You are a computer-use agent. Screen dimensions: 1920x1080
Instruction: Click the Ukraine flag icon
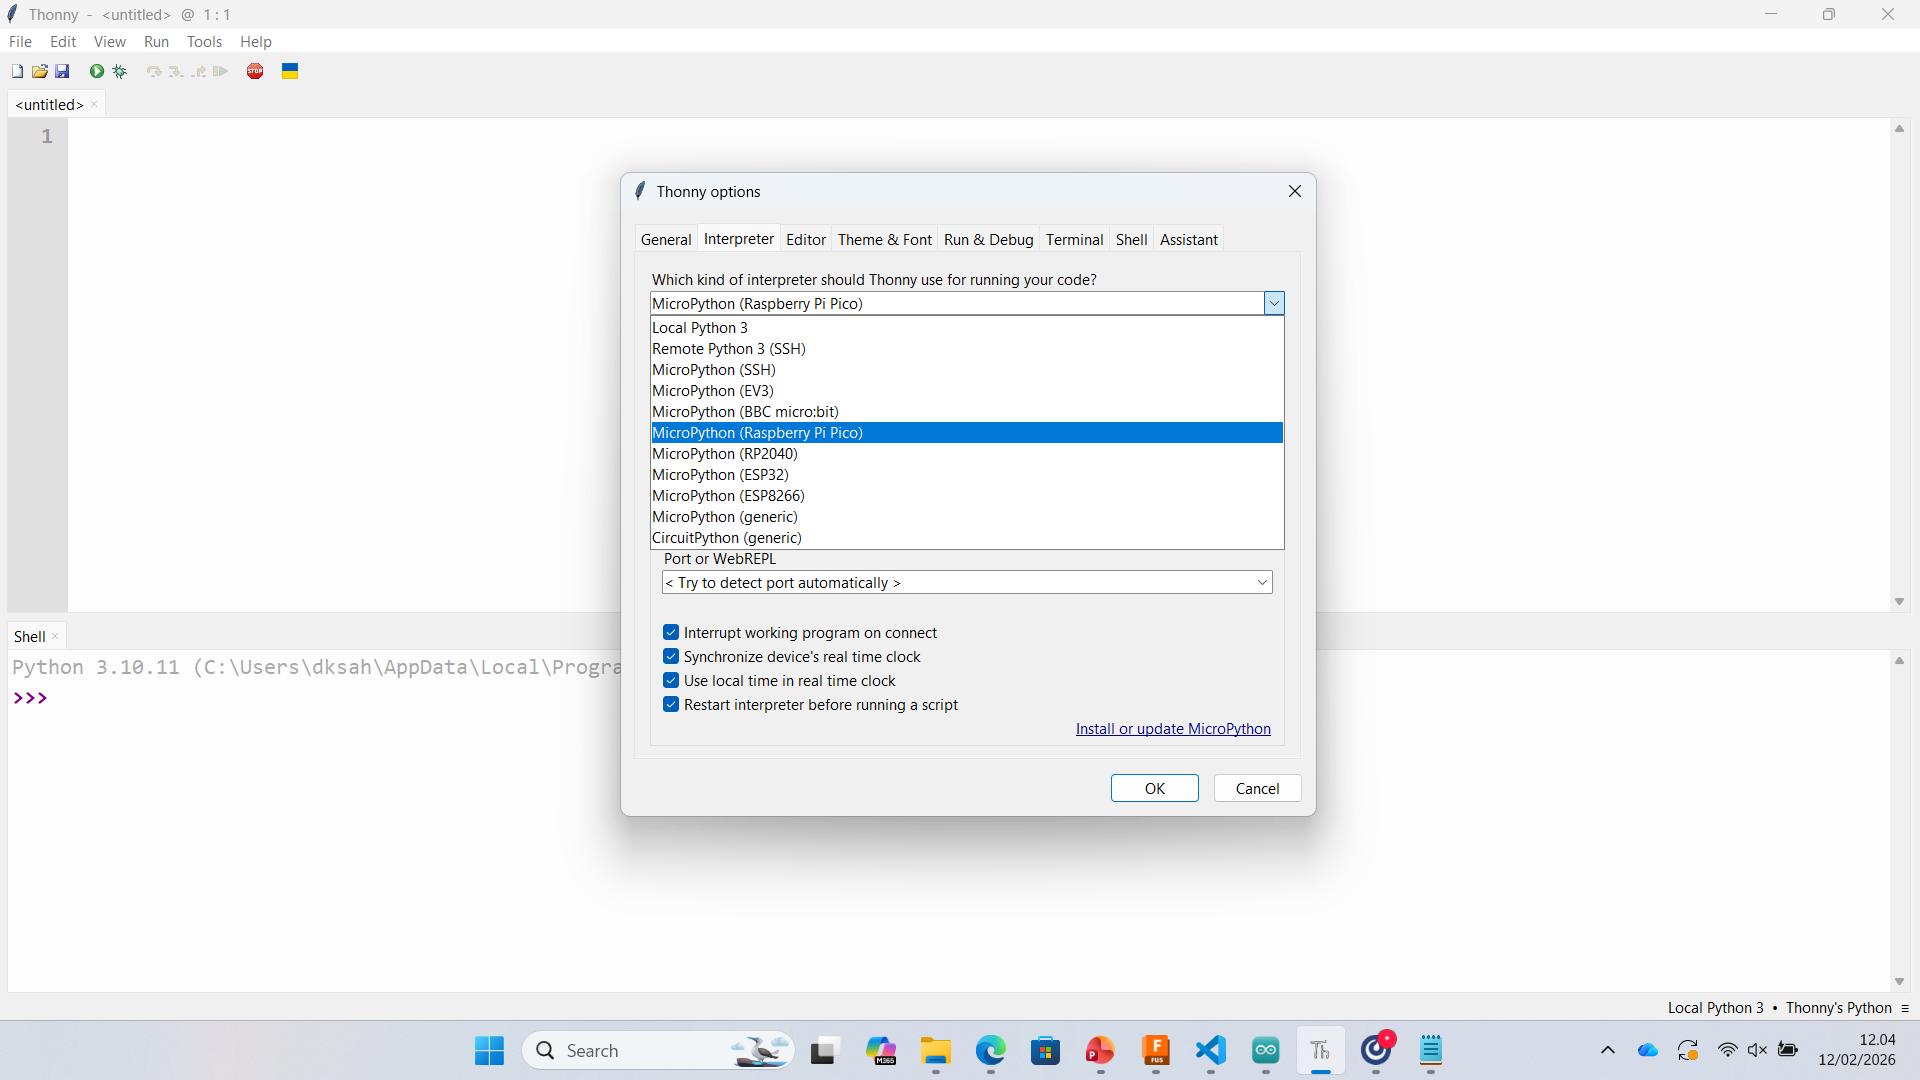point(290,71)
